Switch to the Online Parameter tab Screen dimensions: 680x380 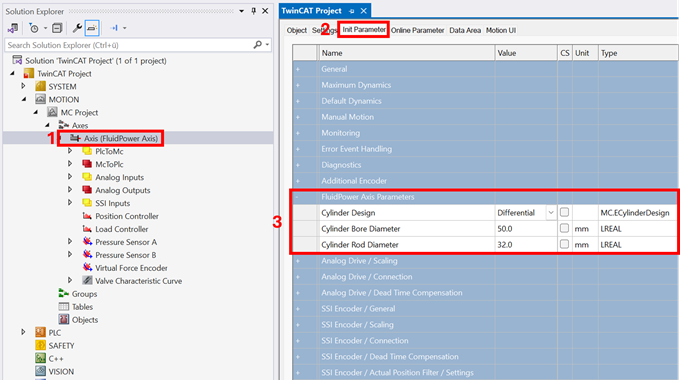[418, 30]
